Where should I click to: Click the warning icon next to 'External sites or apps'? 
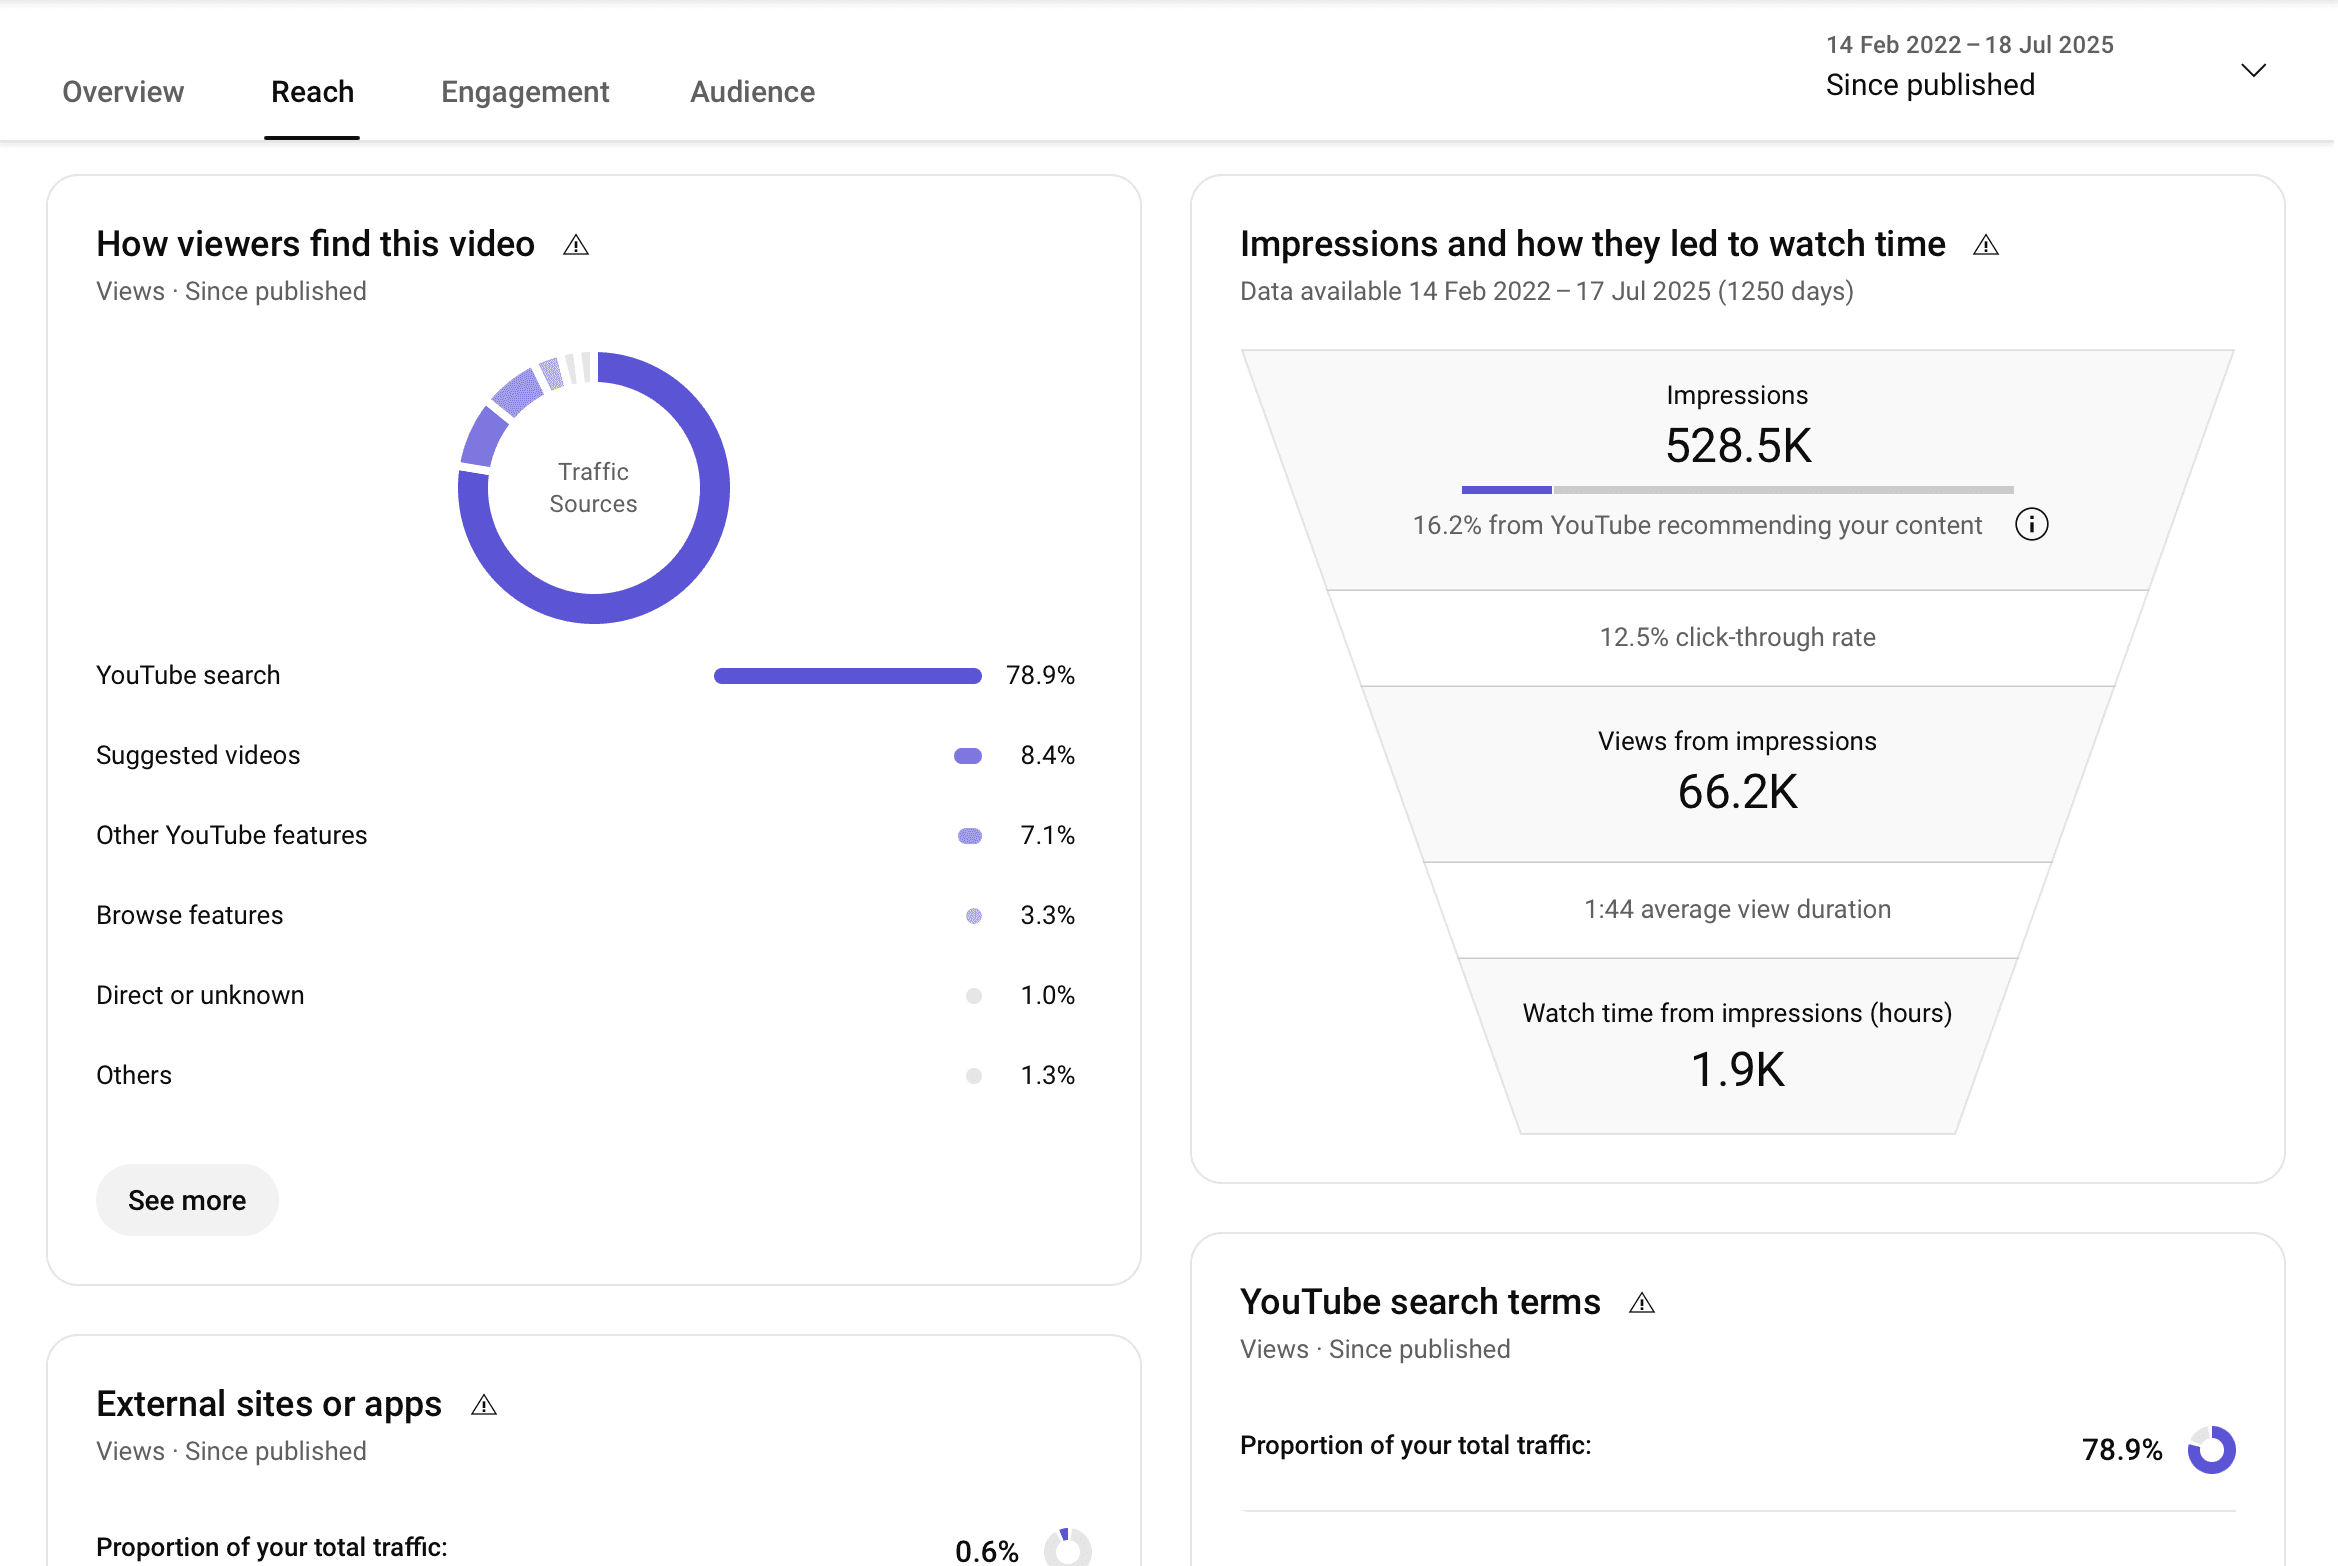(486, 1405)
